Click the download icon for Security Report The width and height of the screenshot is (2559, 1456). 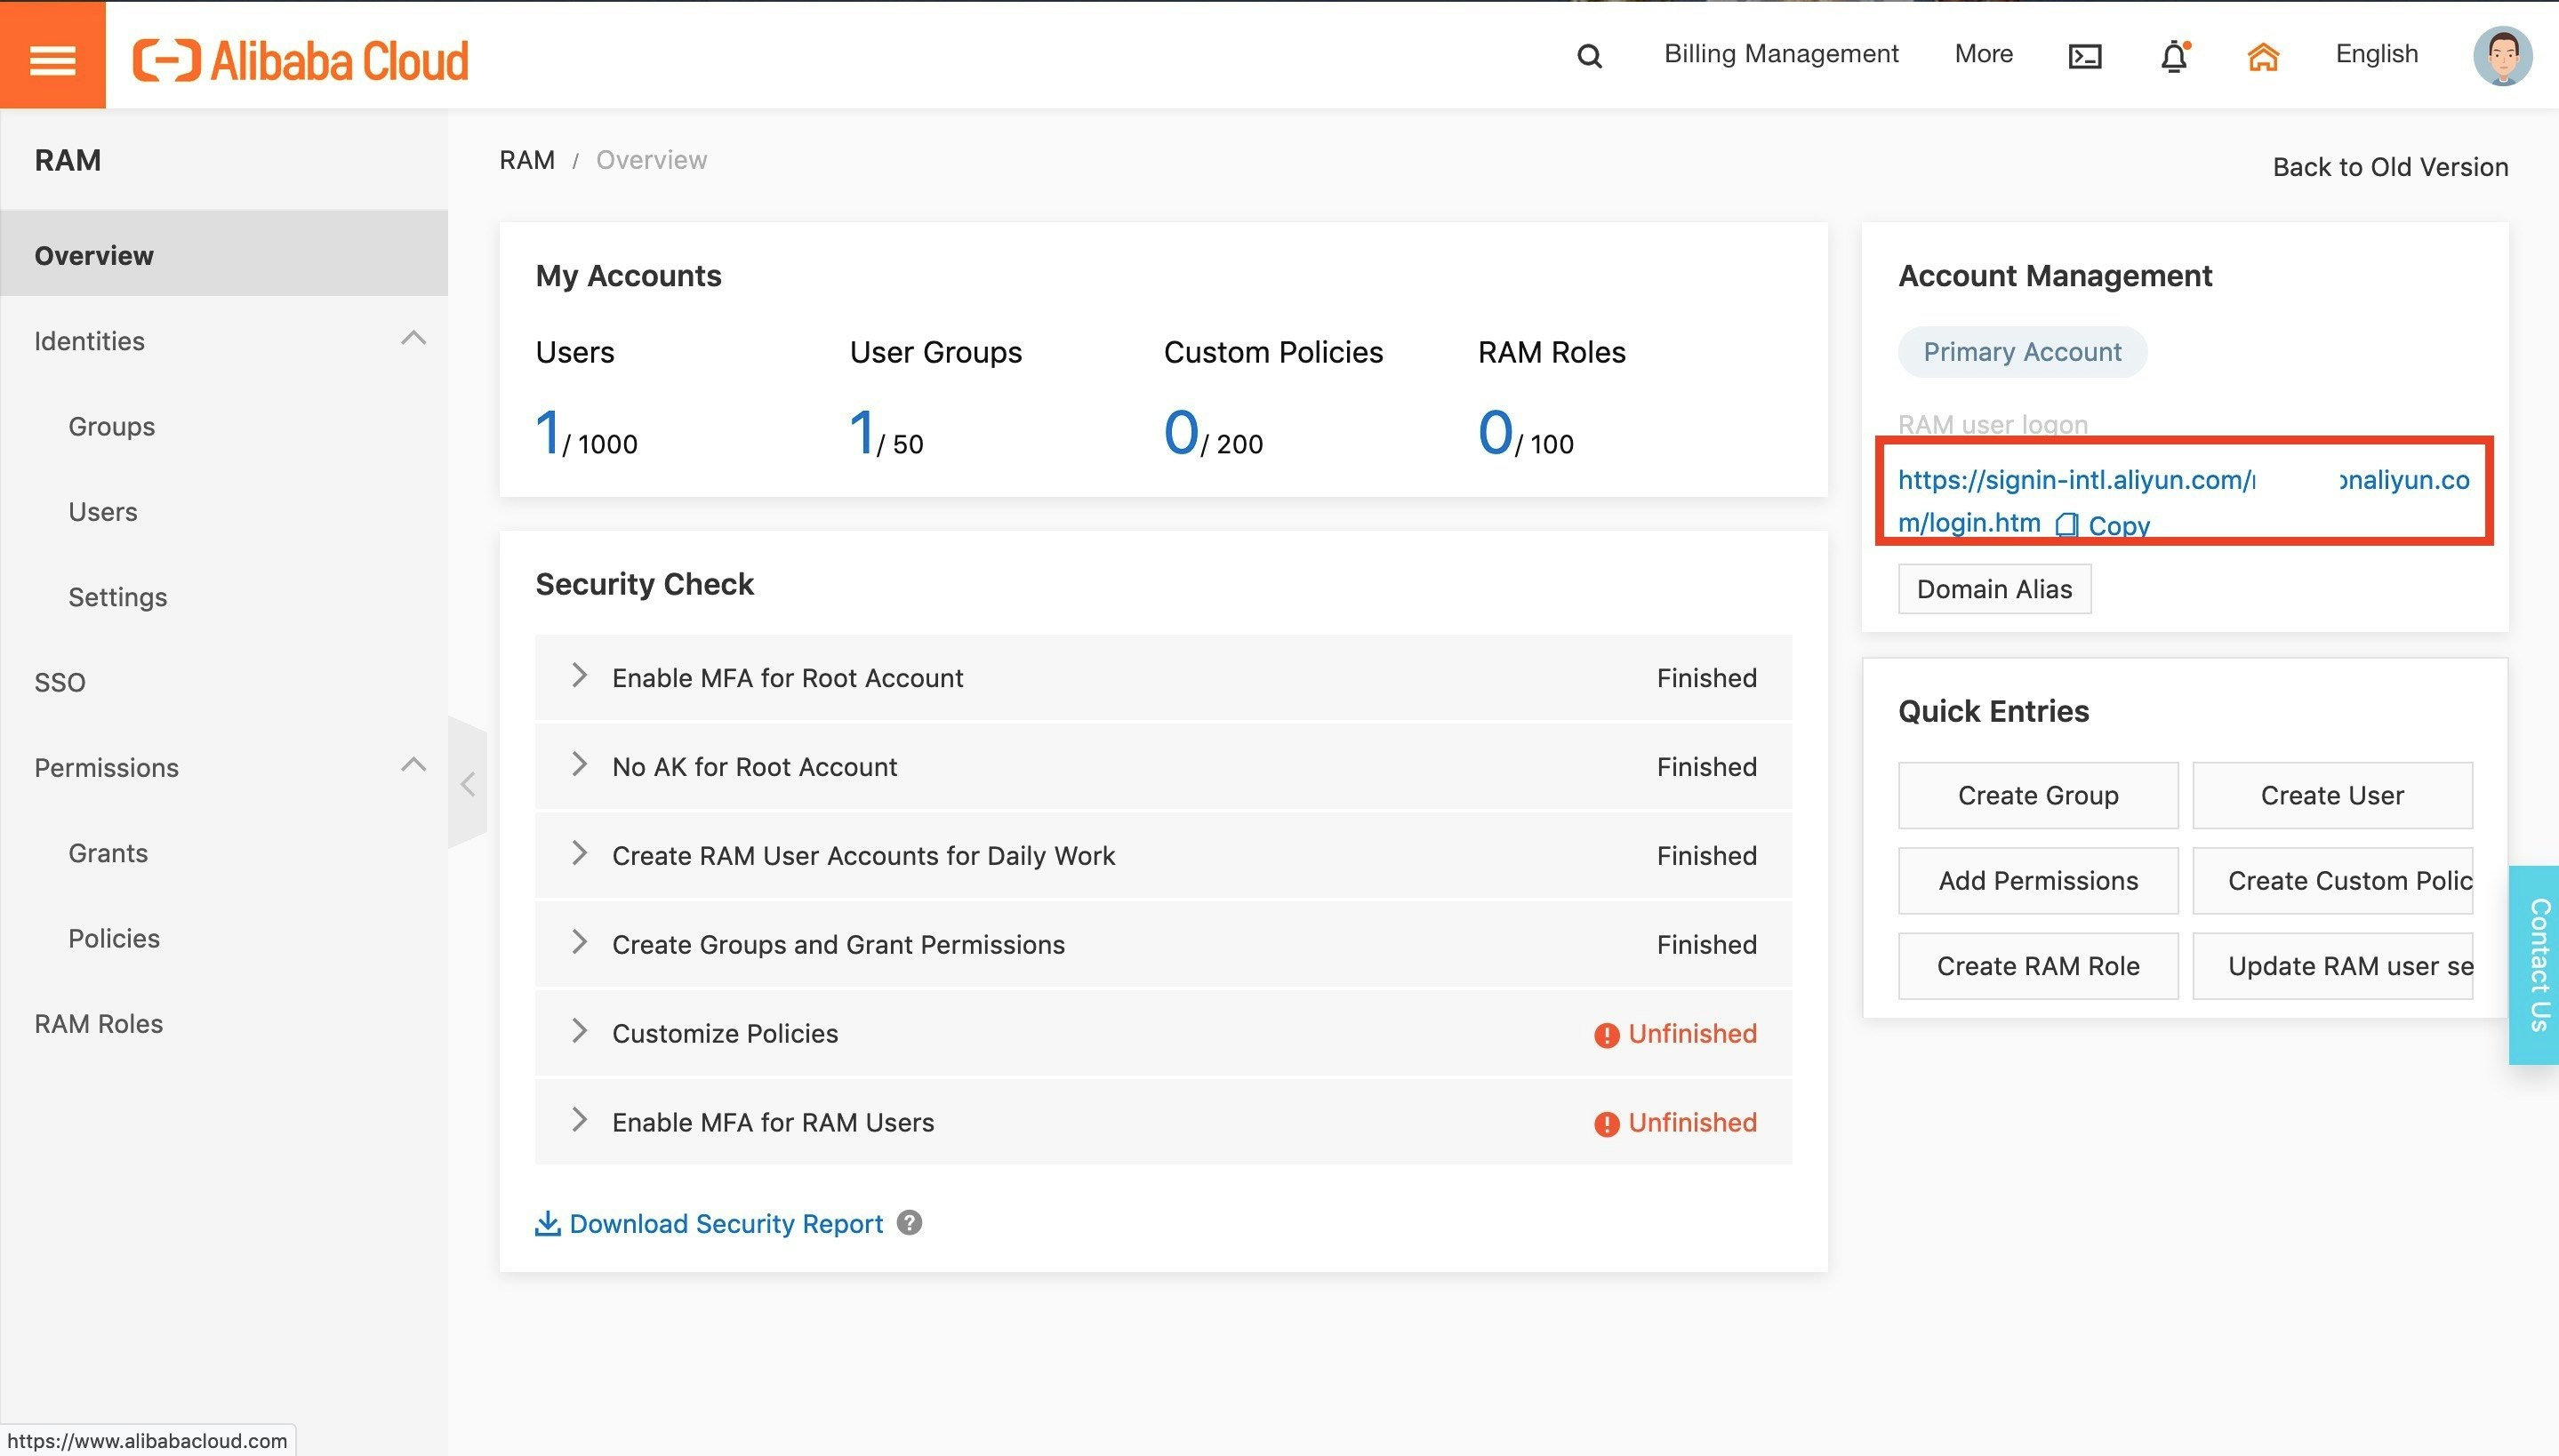pos(547,1223)
